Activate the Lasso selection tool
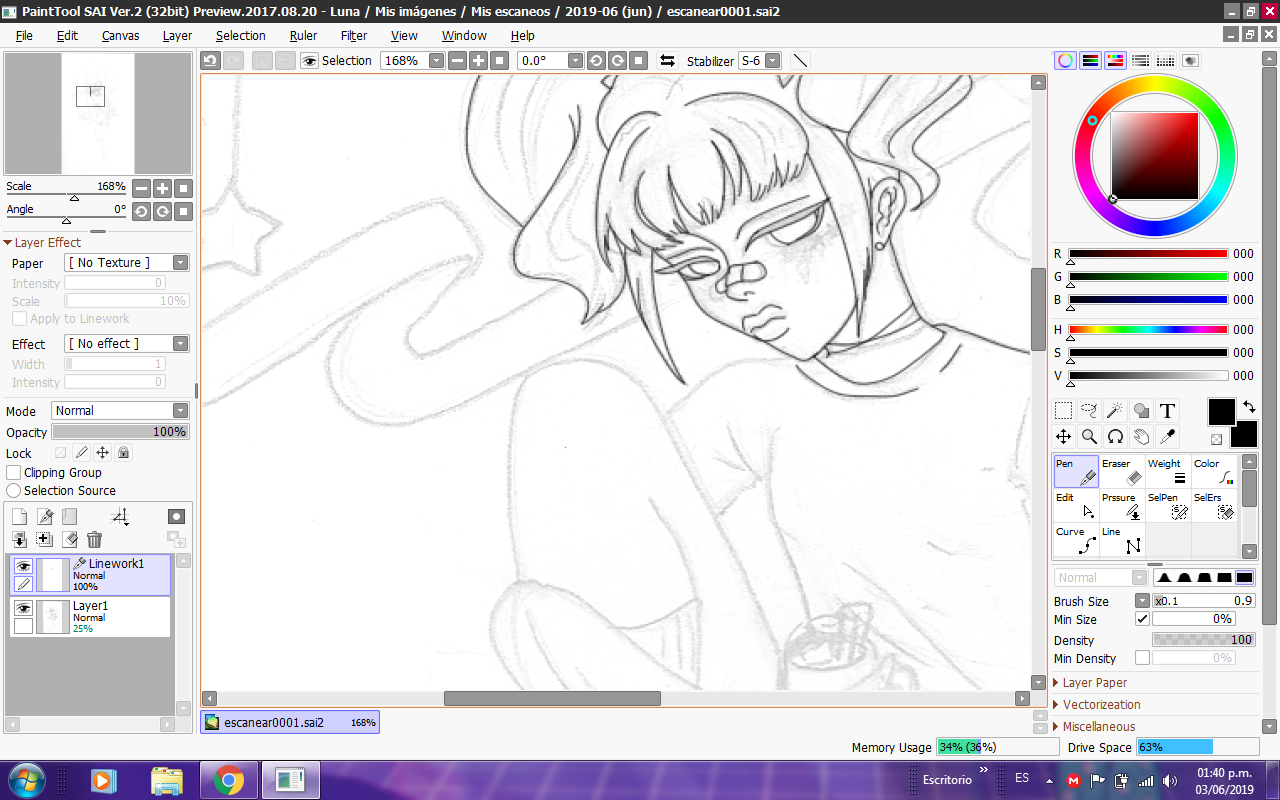 (1090, 411)
